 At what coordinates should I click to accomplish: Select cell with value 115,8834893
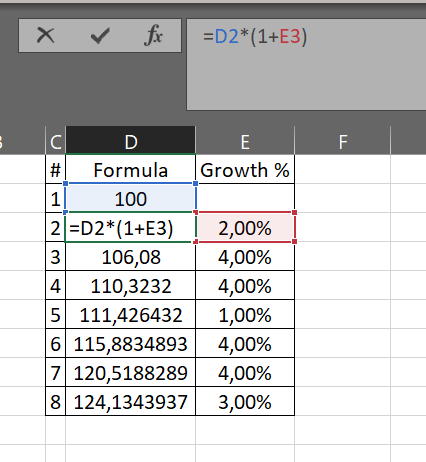point(131,344)
